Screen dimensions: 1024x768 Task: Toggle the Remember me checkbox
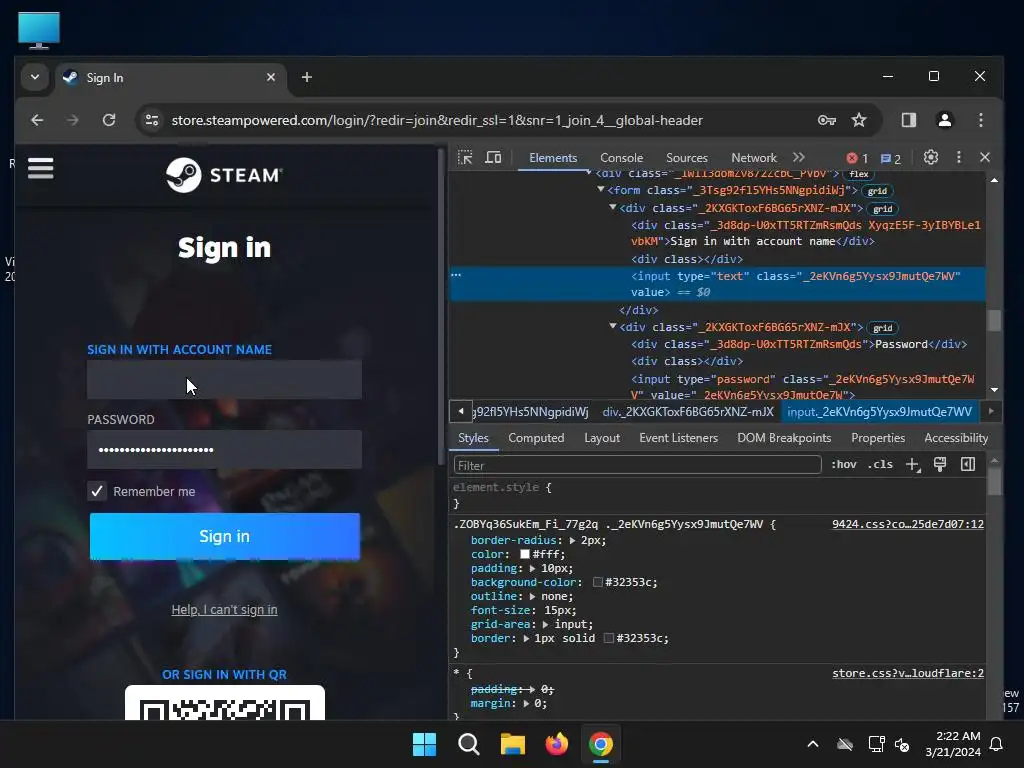[x=97, y=491]
